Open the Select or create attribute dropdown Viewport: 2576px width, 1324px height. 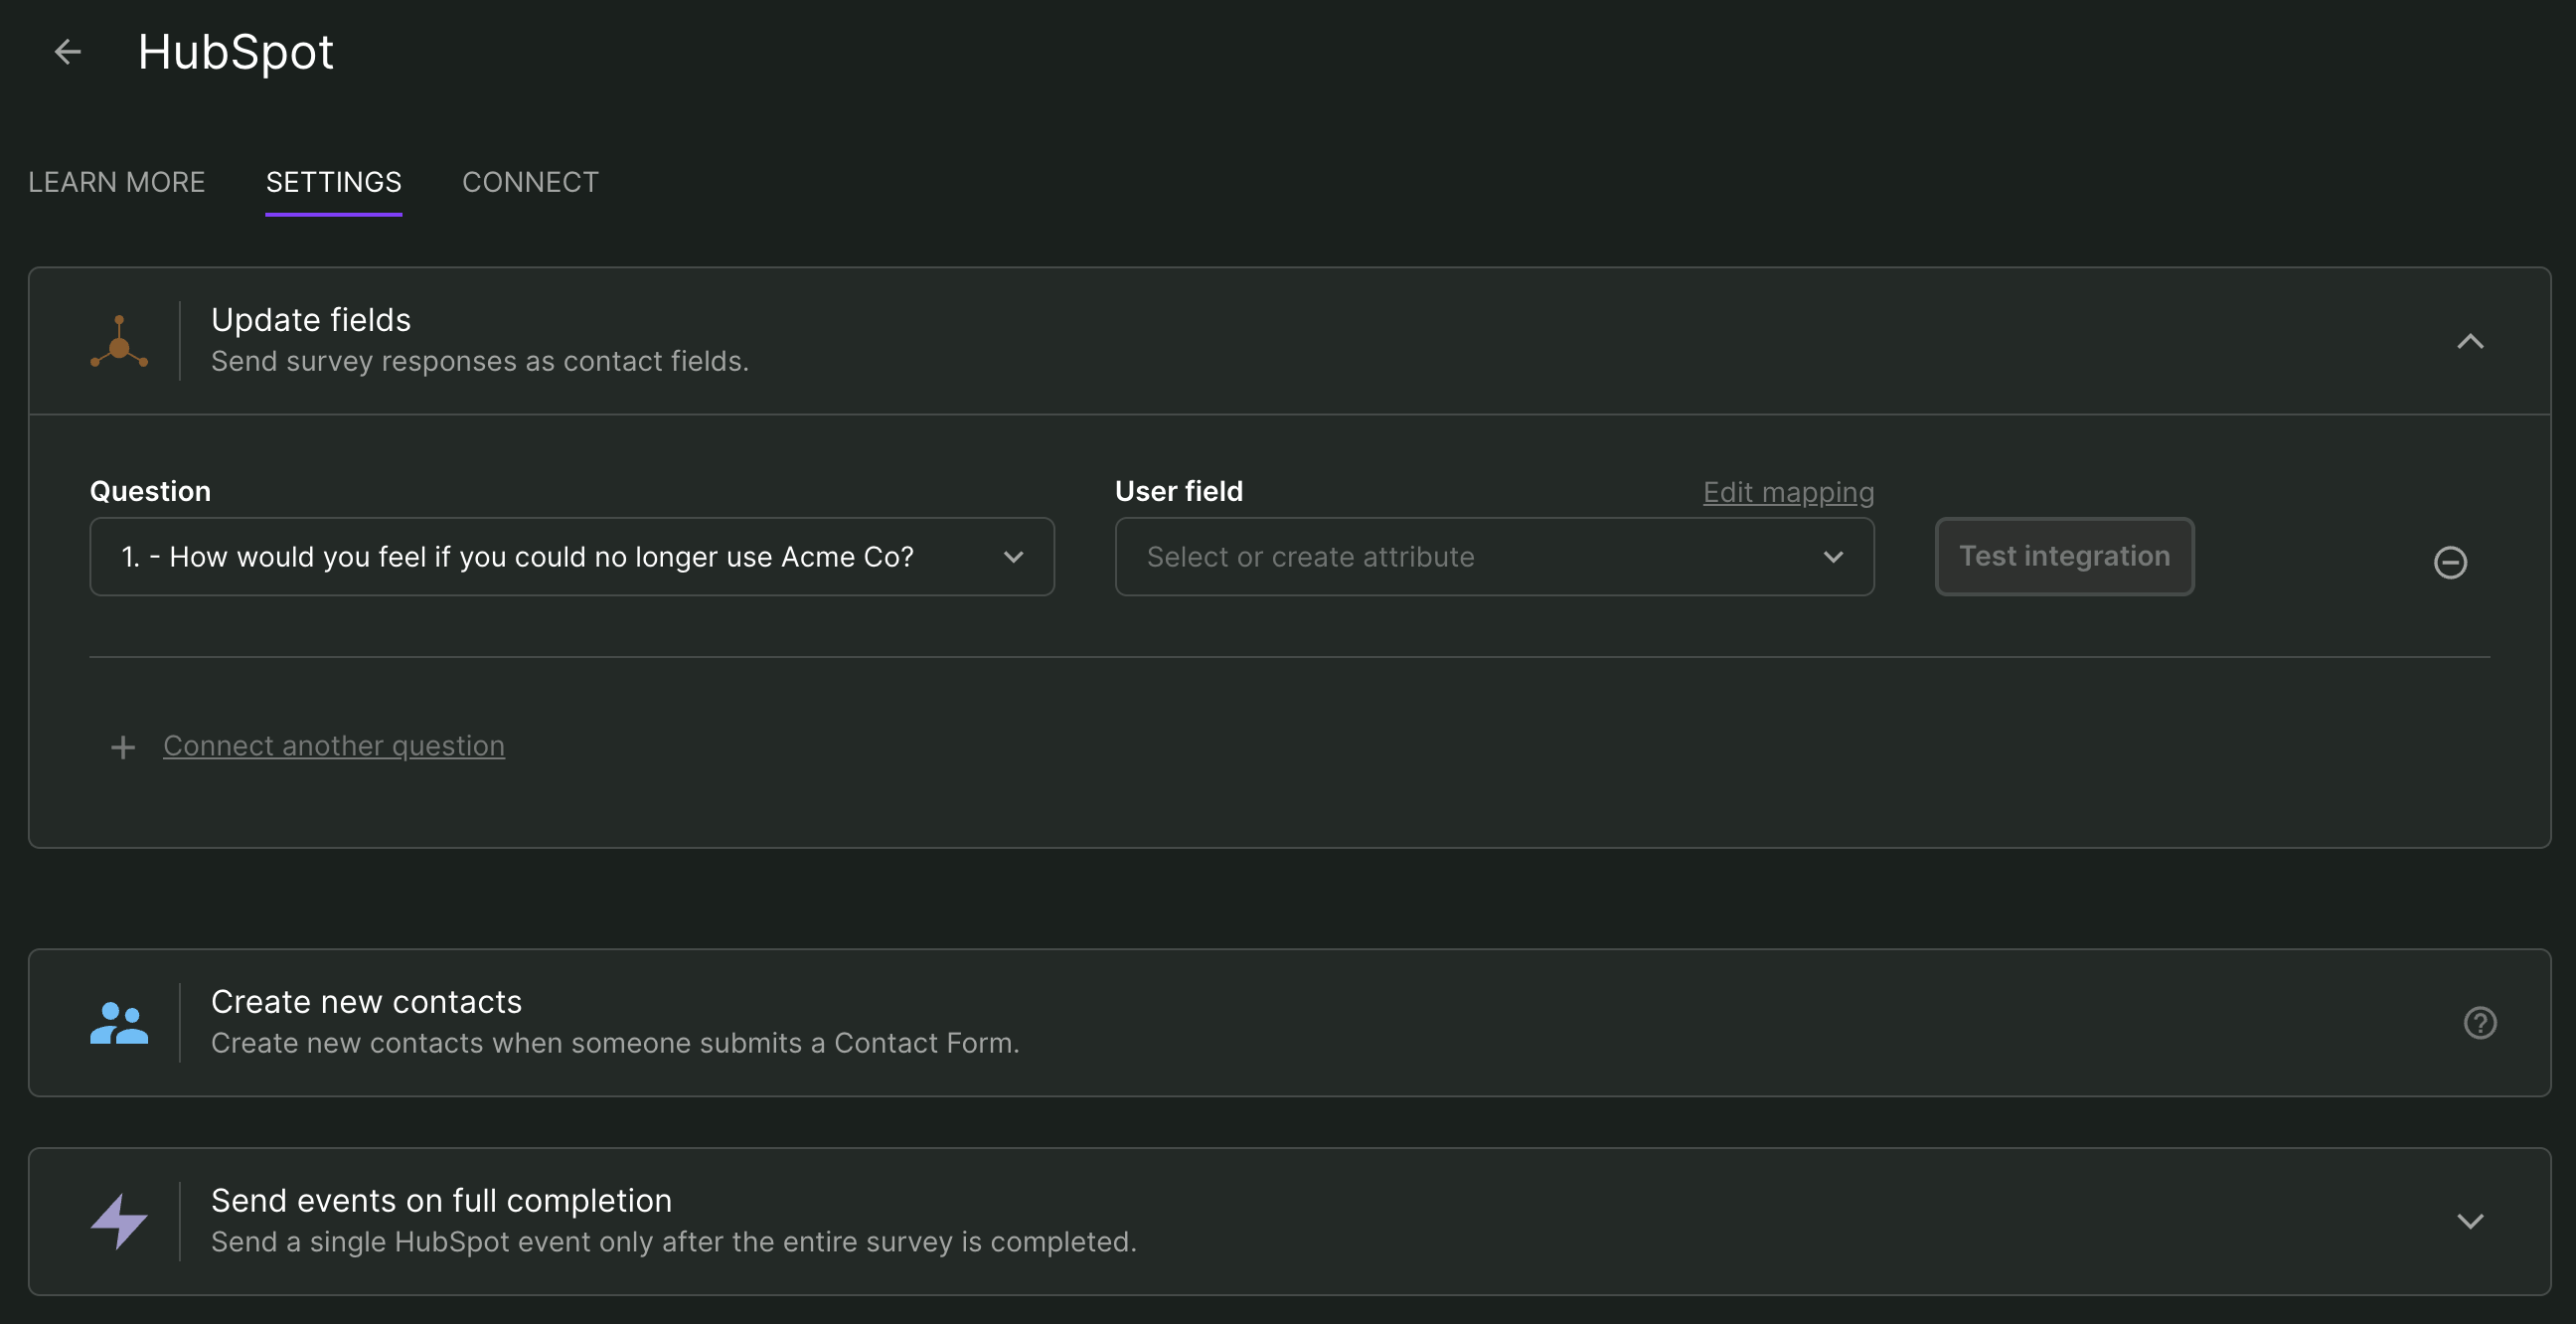(1493, 557)
